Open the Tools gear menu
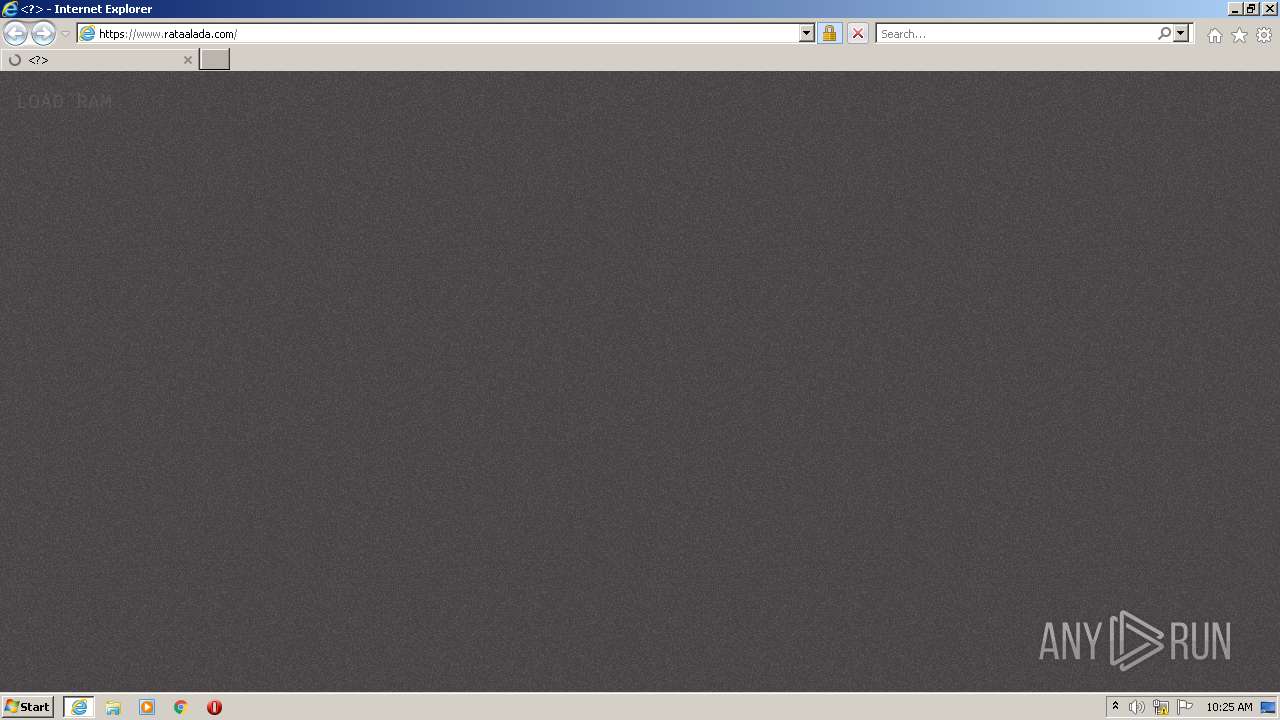Viewport: 1280px width, 720px height. (x=1264, y=35)
